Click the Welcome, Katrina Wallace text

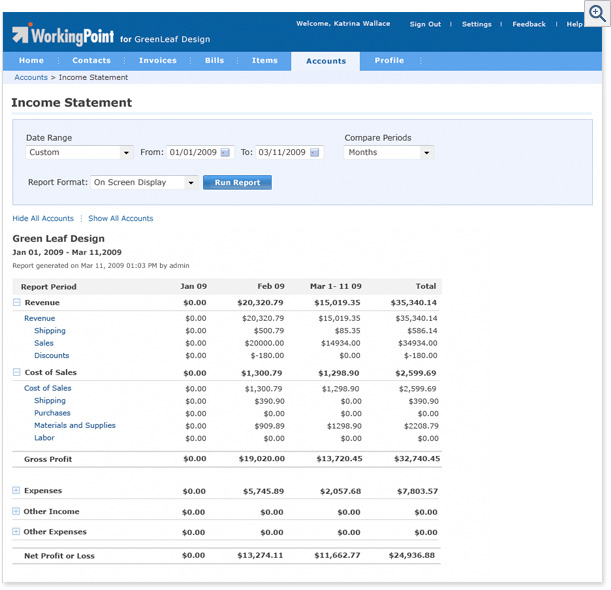[x=343, y=23]
